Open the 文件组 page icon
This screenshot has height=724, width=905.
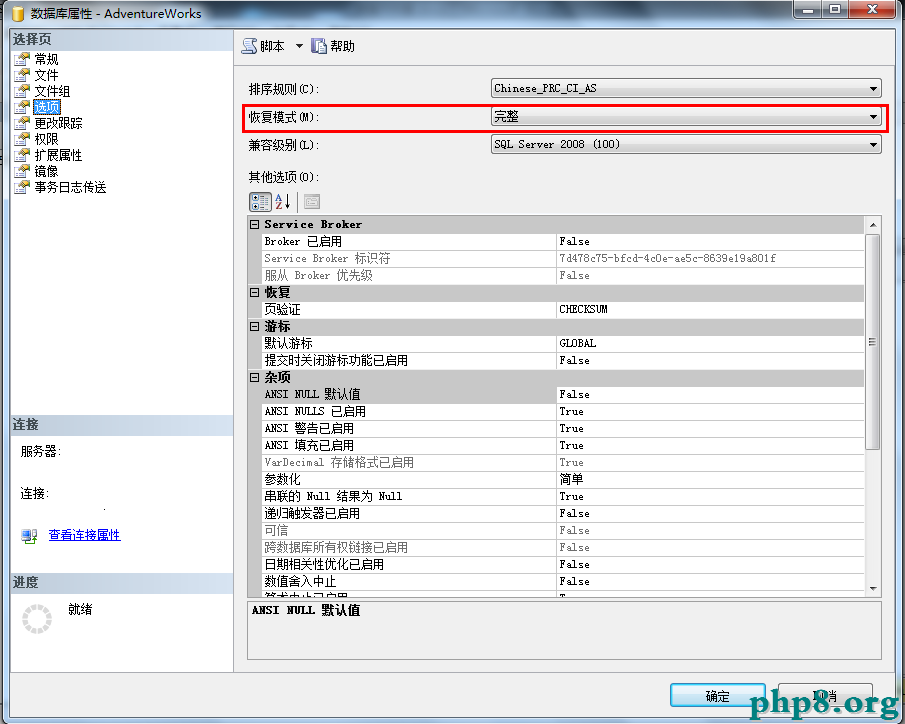[x=22, y=91]
